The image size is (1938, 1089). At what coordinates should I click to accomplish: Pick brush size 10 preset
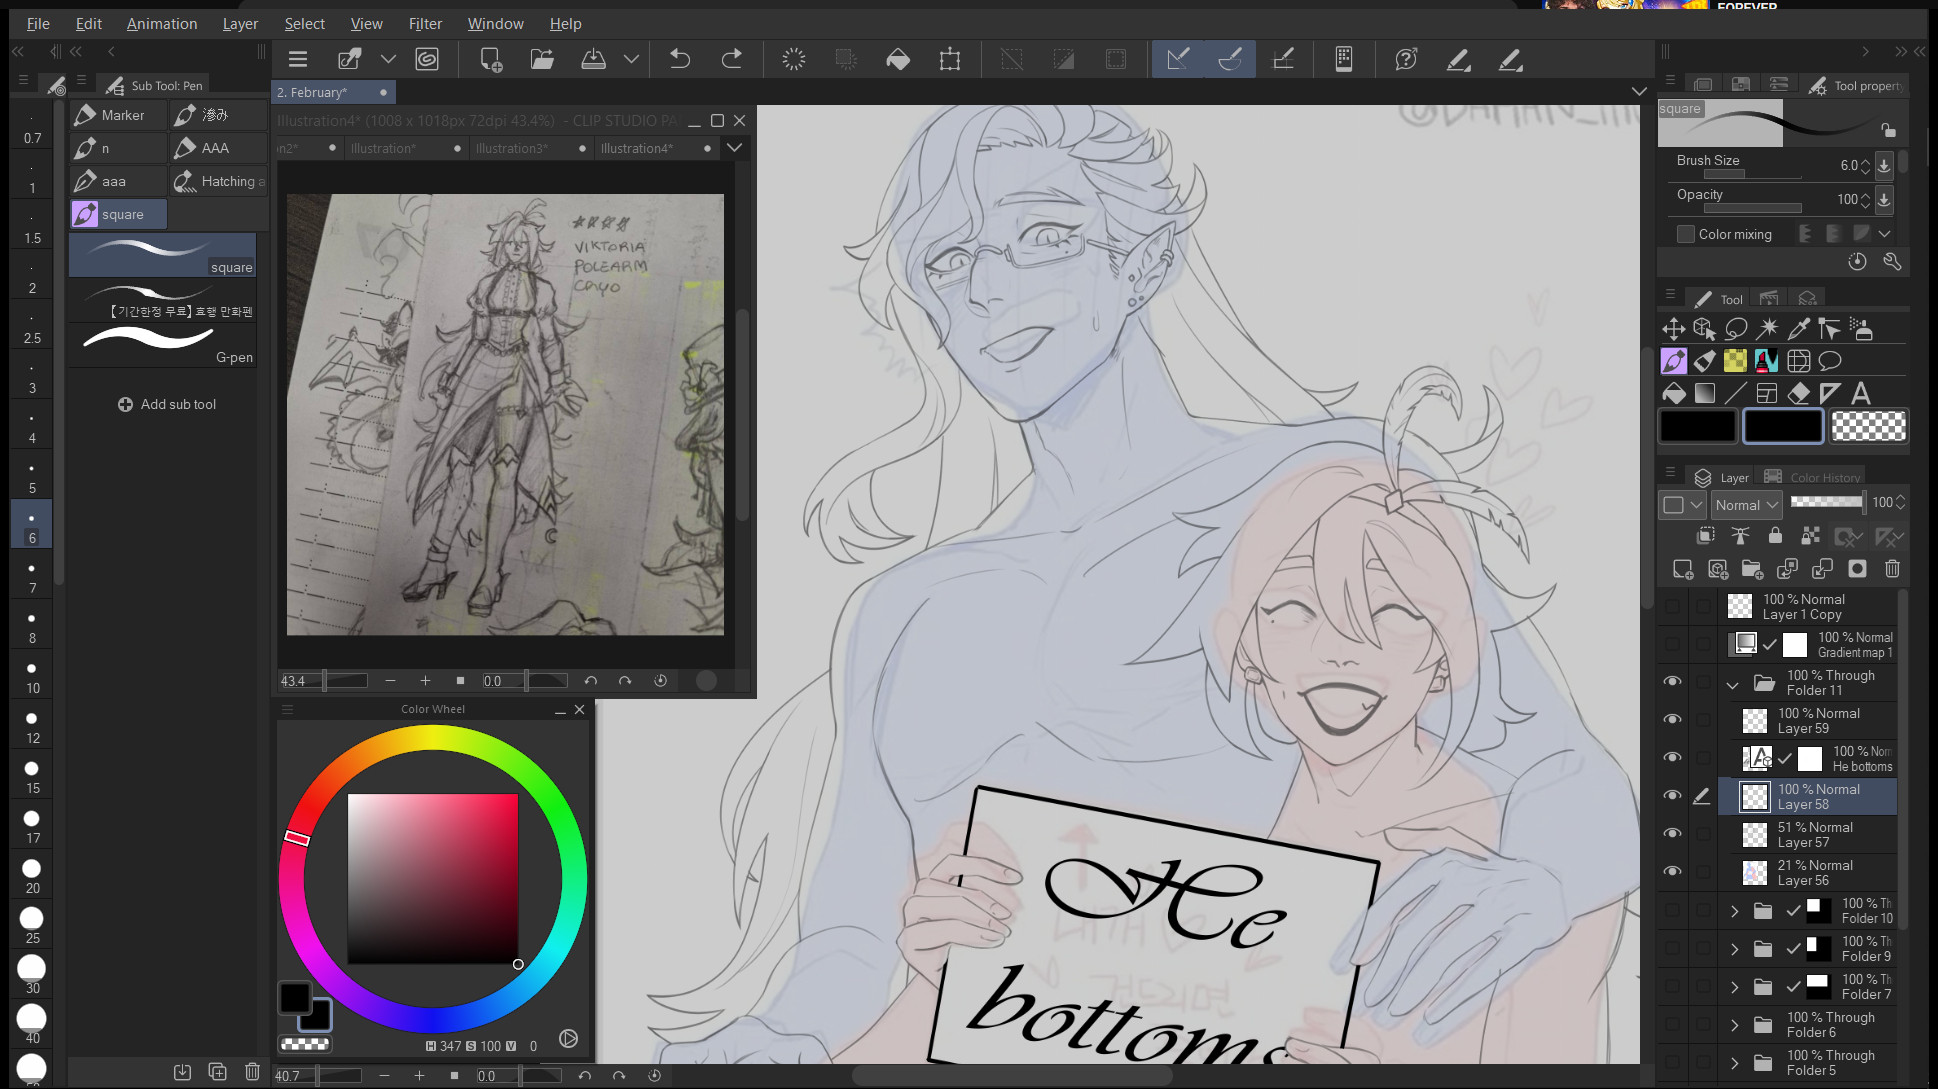tap(32, 677)
